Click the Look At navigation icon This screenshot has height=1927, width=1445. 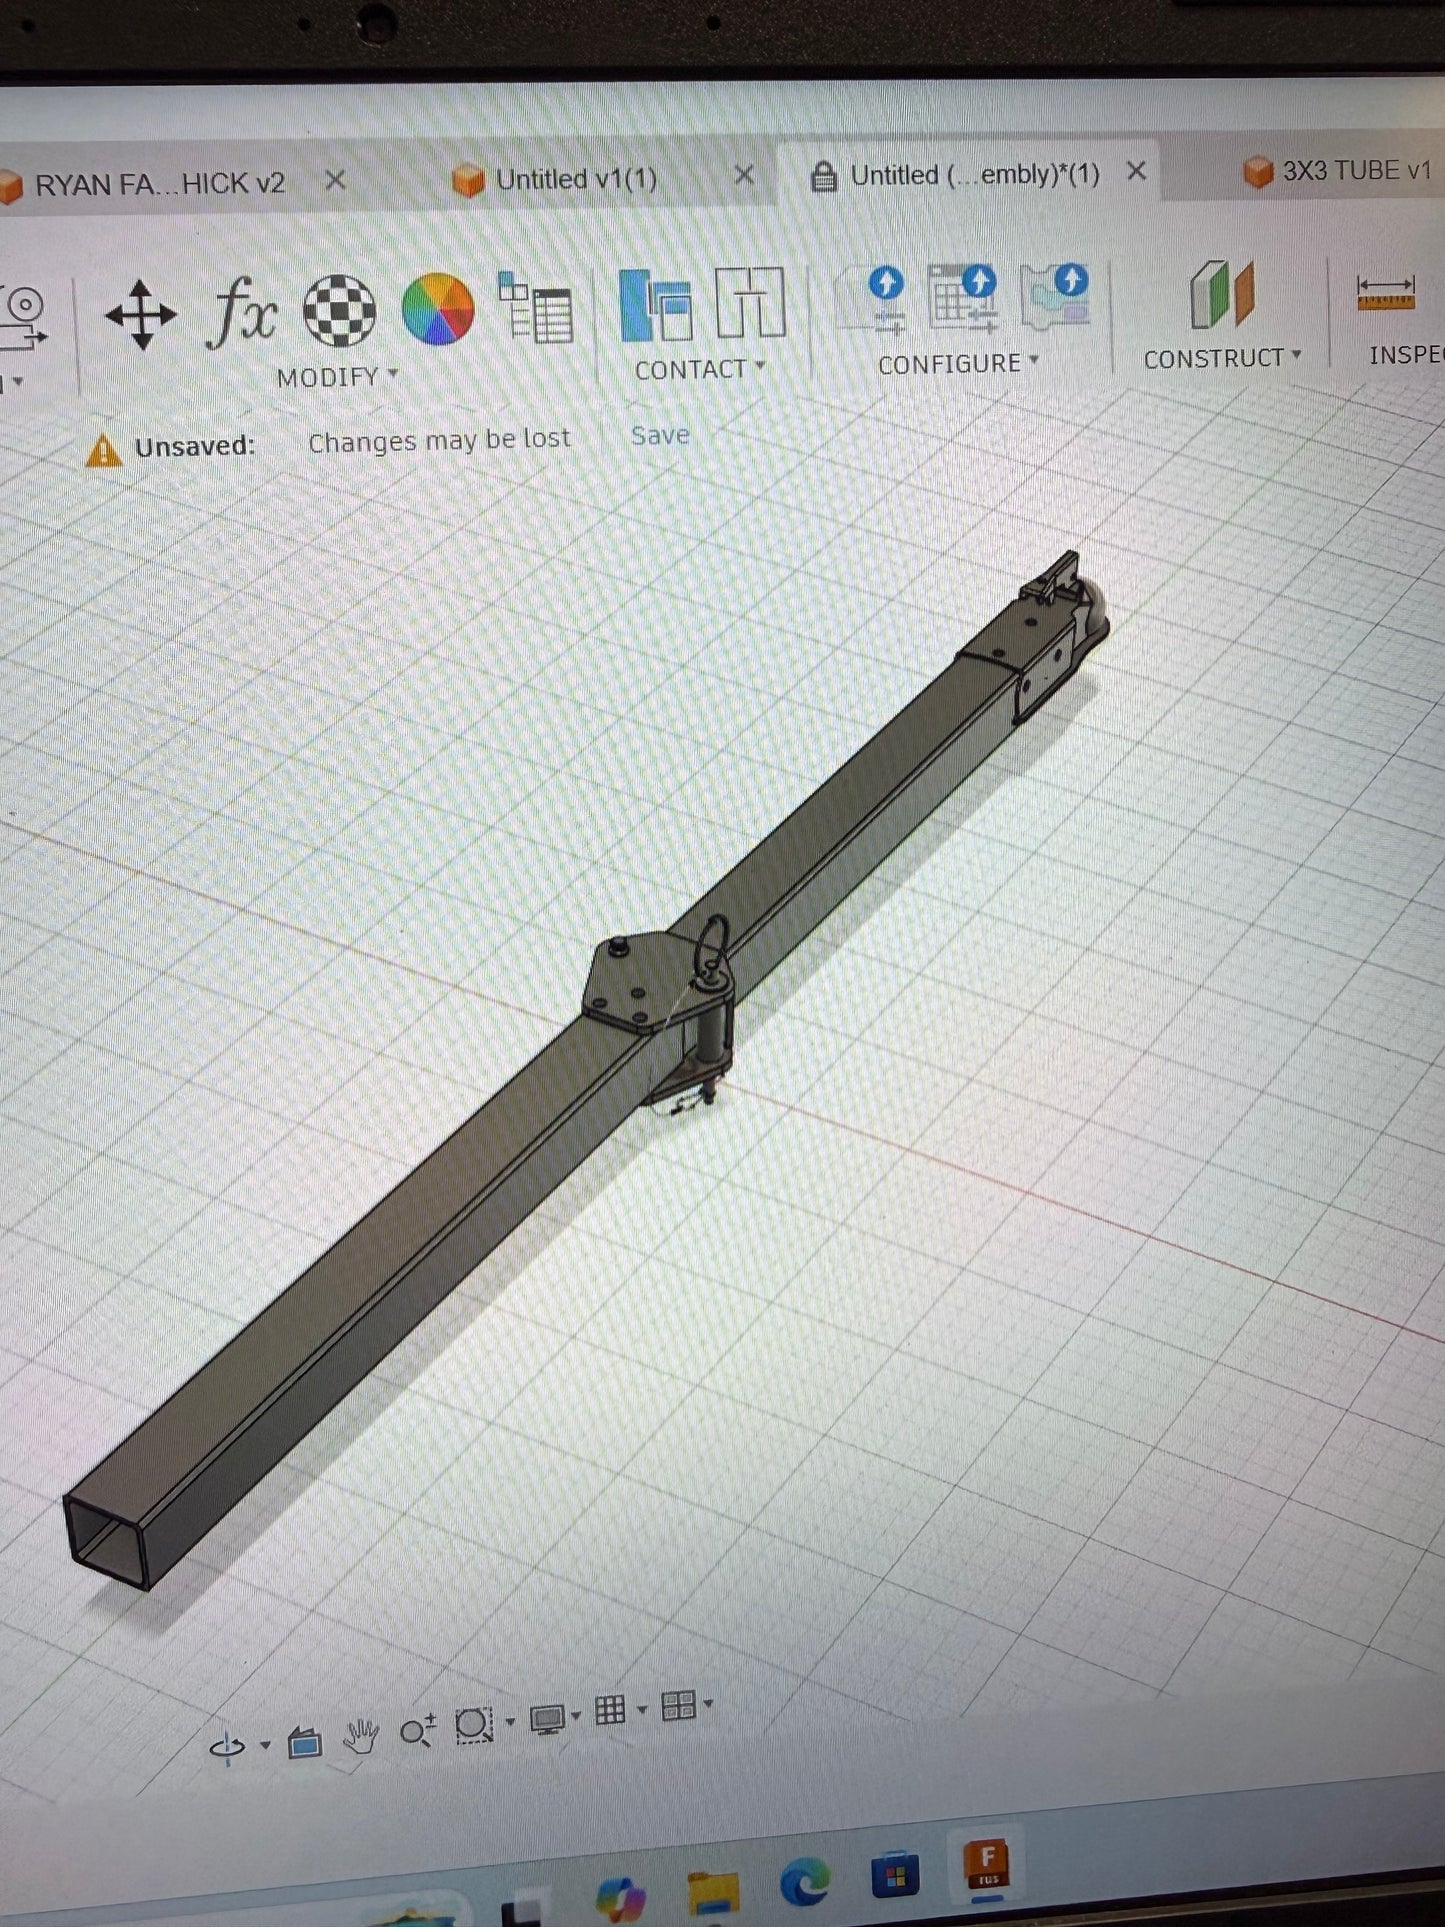[304, 1743]
